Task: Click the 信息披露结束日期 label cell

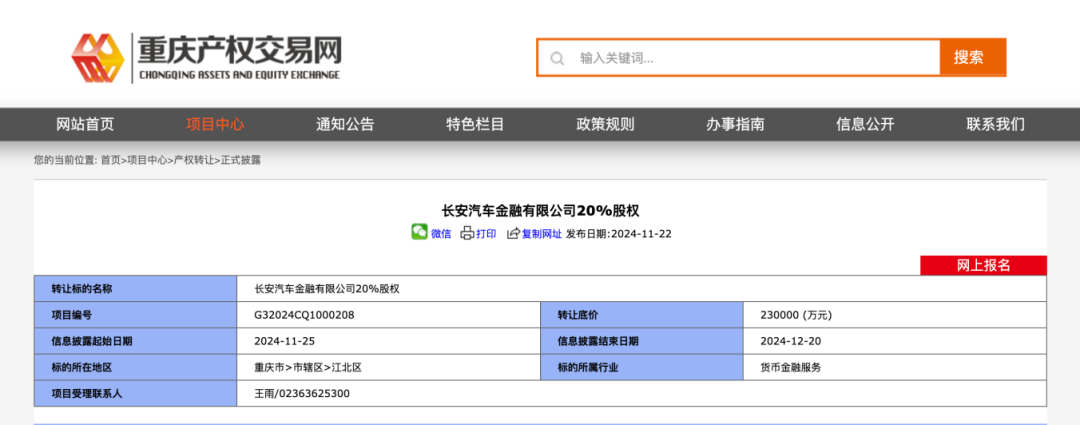Action: pos(642,342)
